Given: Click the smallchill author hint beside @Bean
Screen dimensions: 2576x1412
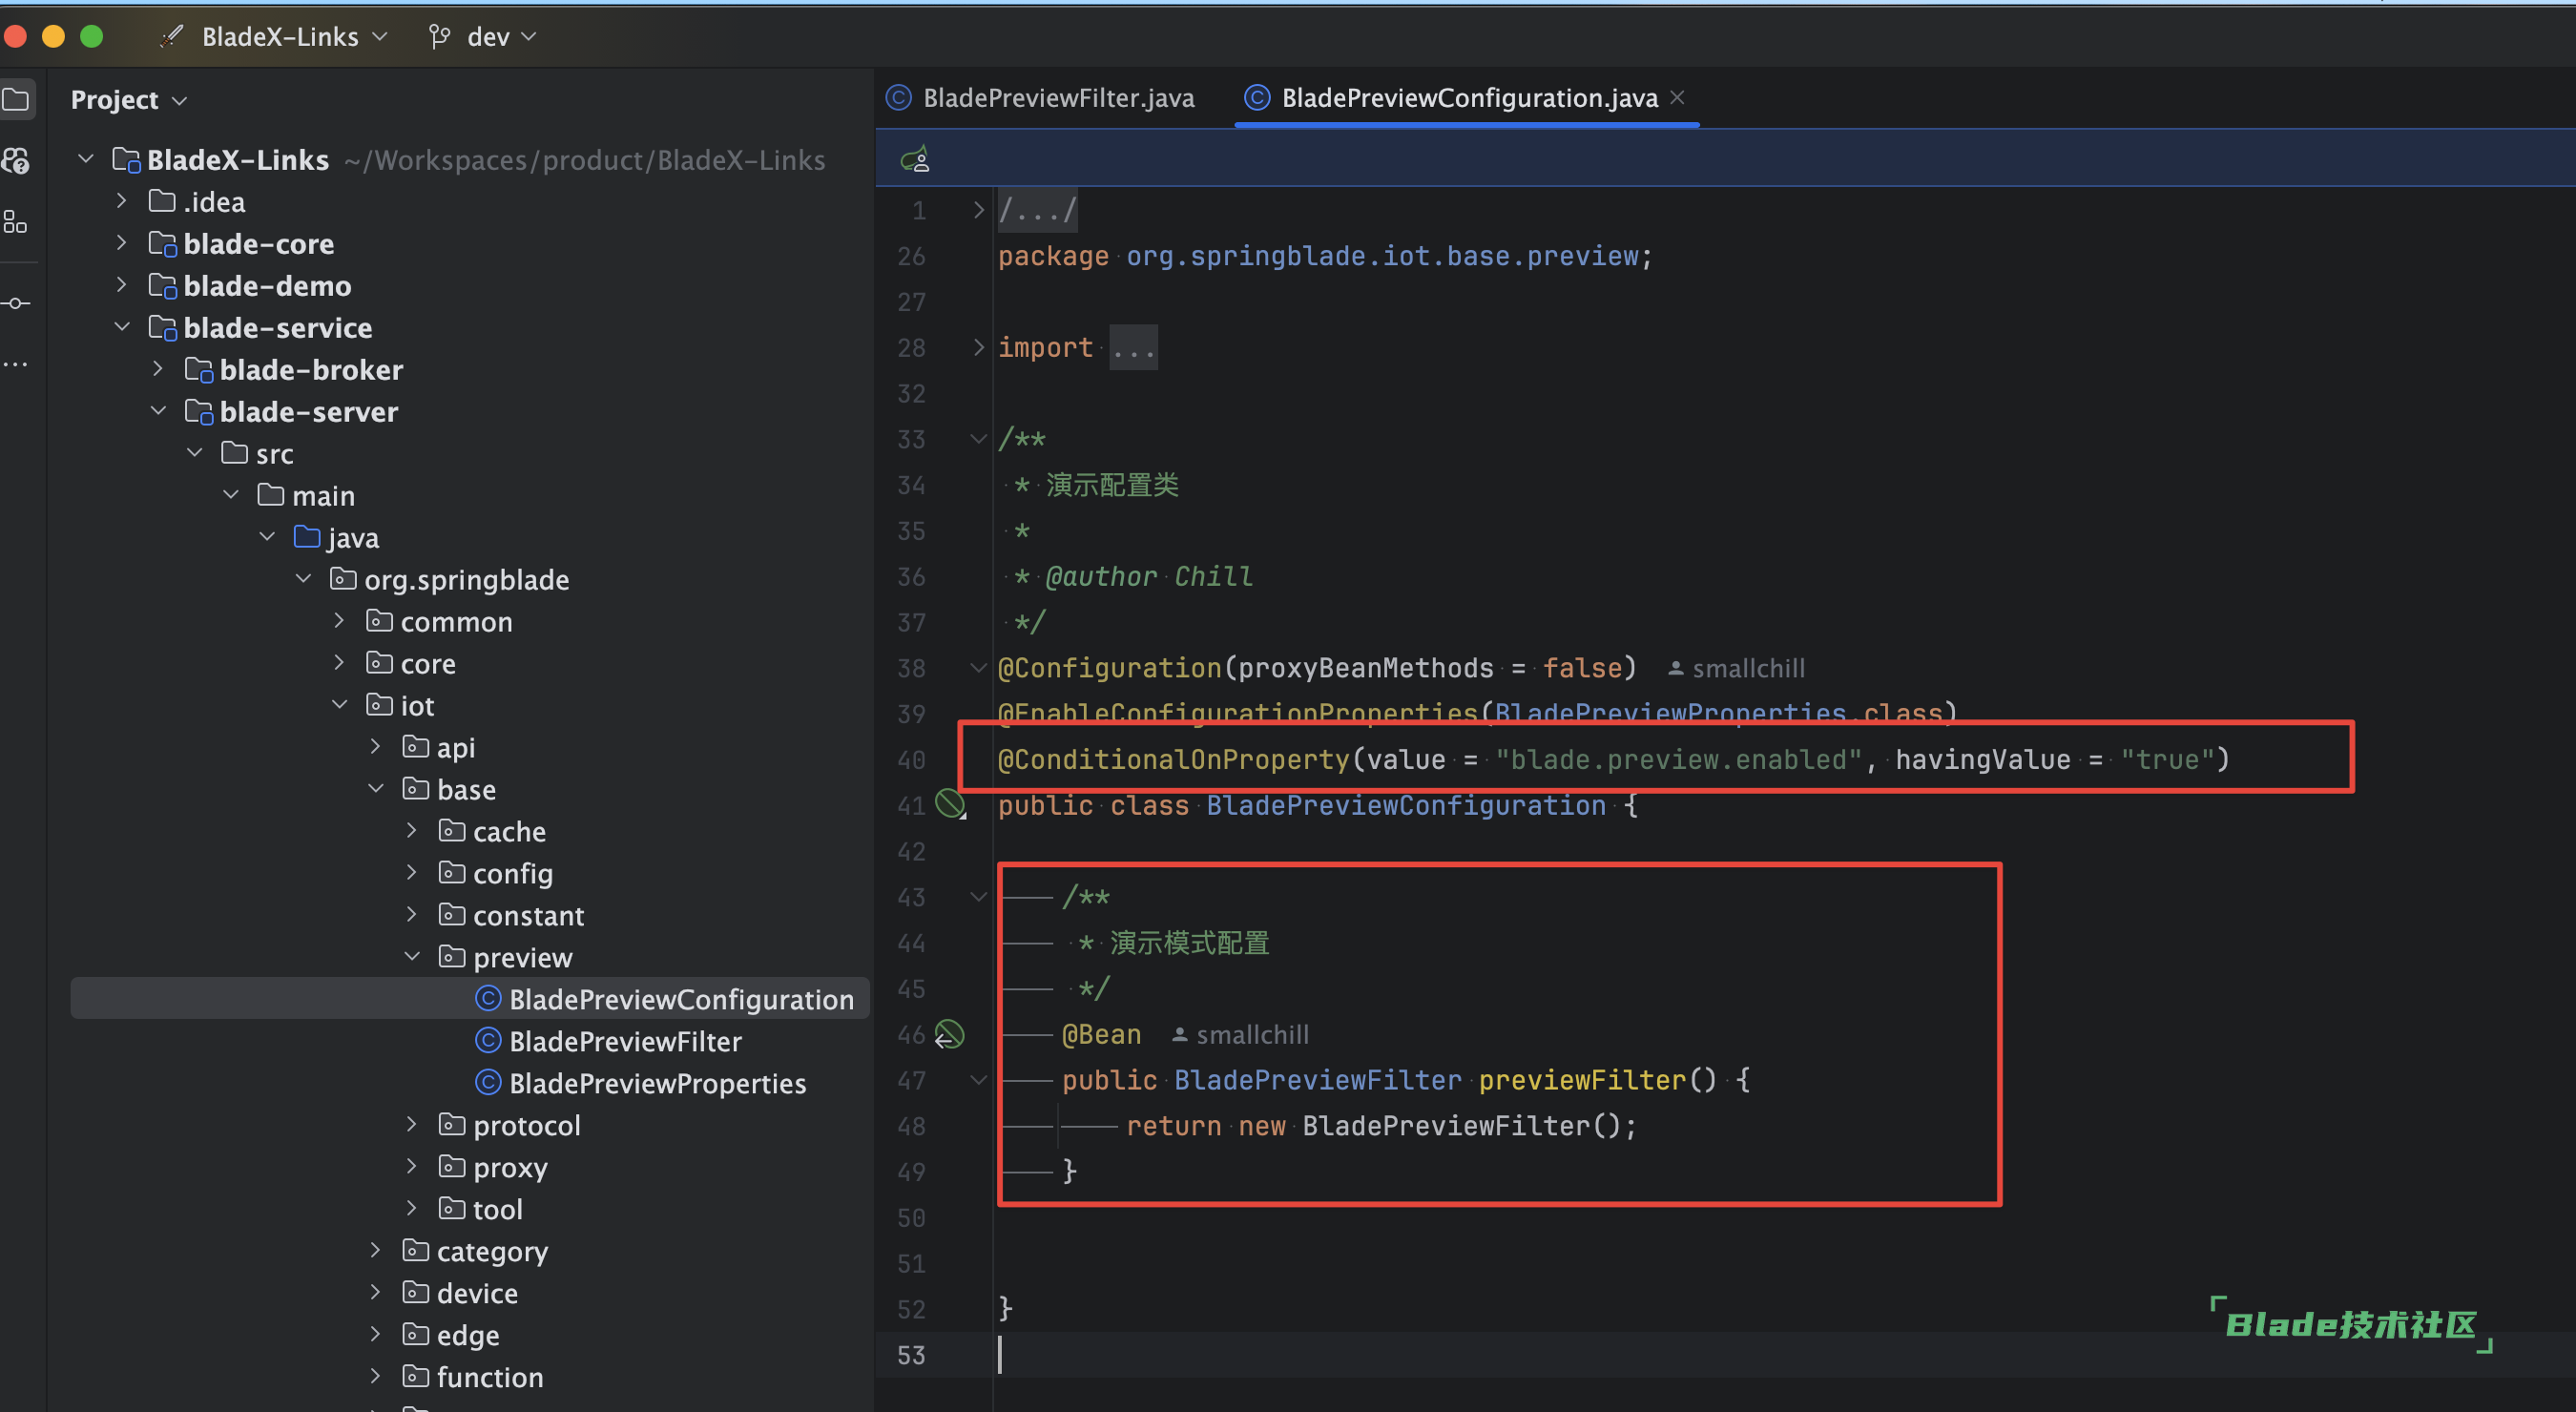Looking at the screenshot, I should pyautogui.click(x=1241, y=1035).
